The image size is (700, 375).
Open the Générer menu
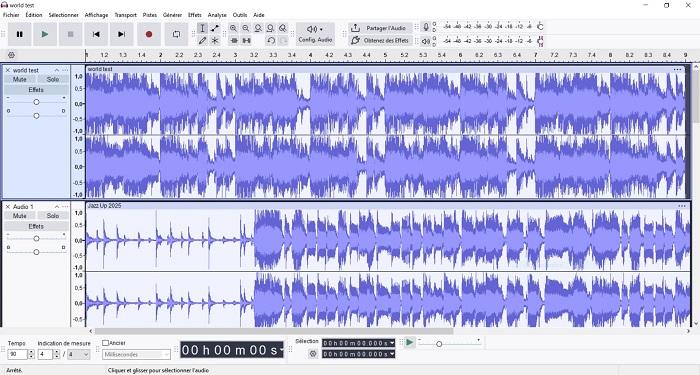(172, 15)
